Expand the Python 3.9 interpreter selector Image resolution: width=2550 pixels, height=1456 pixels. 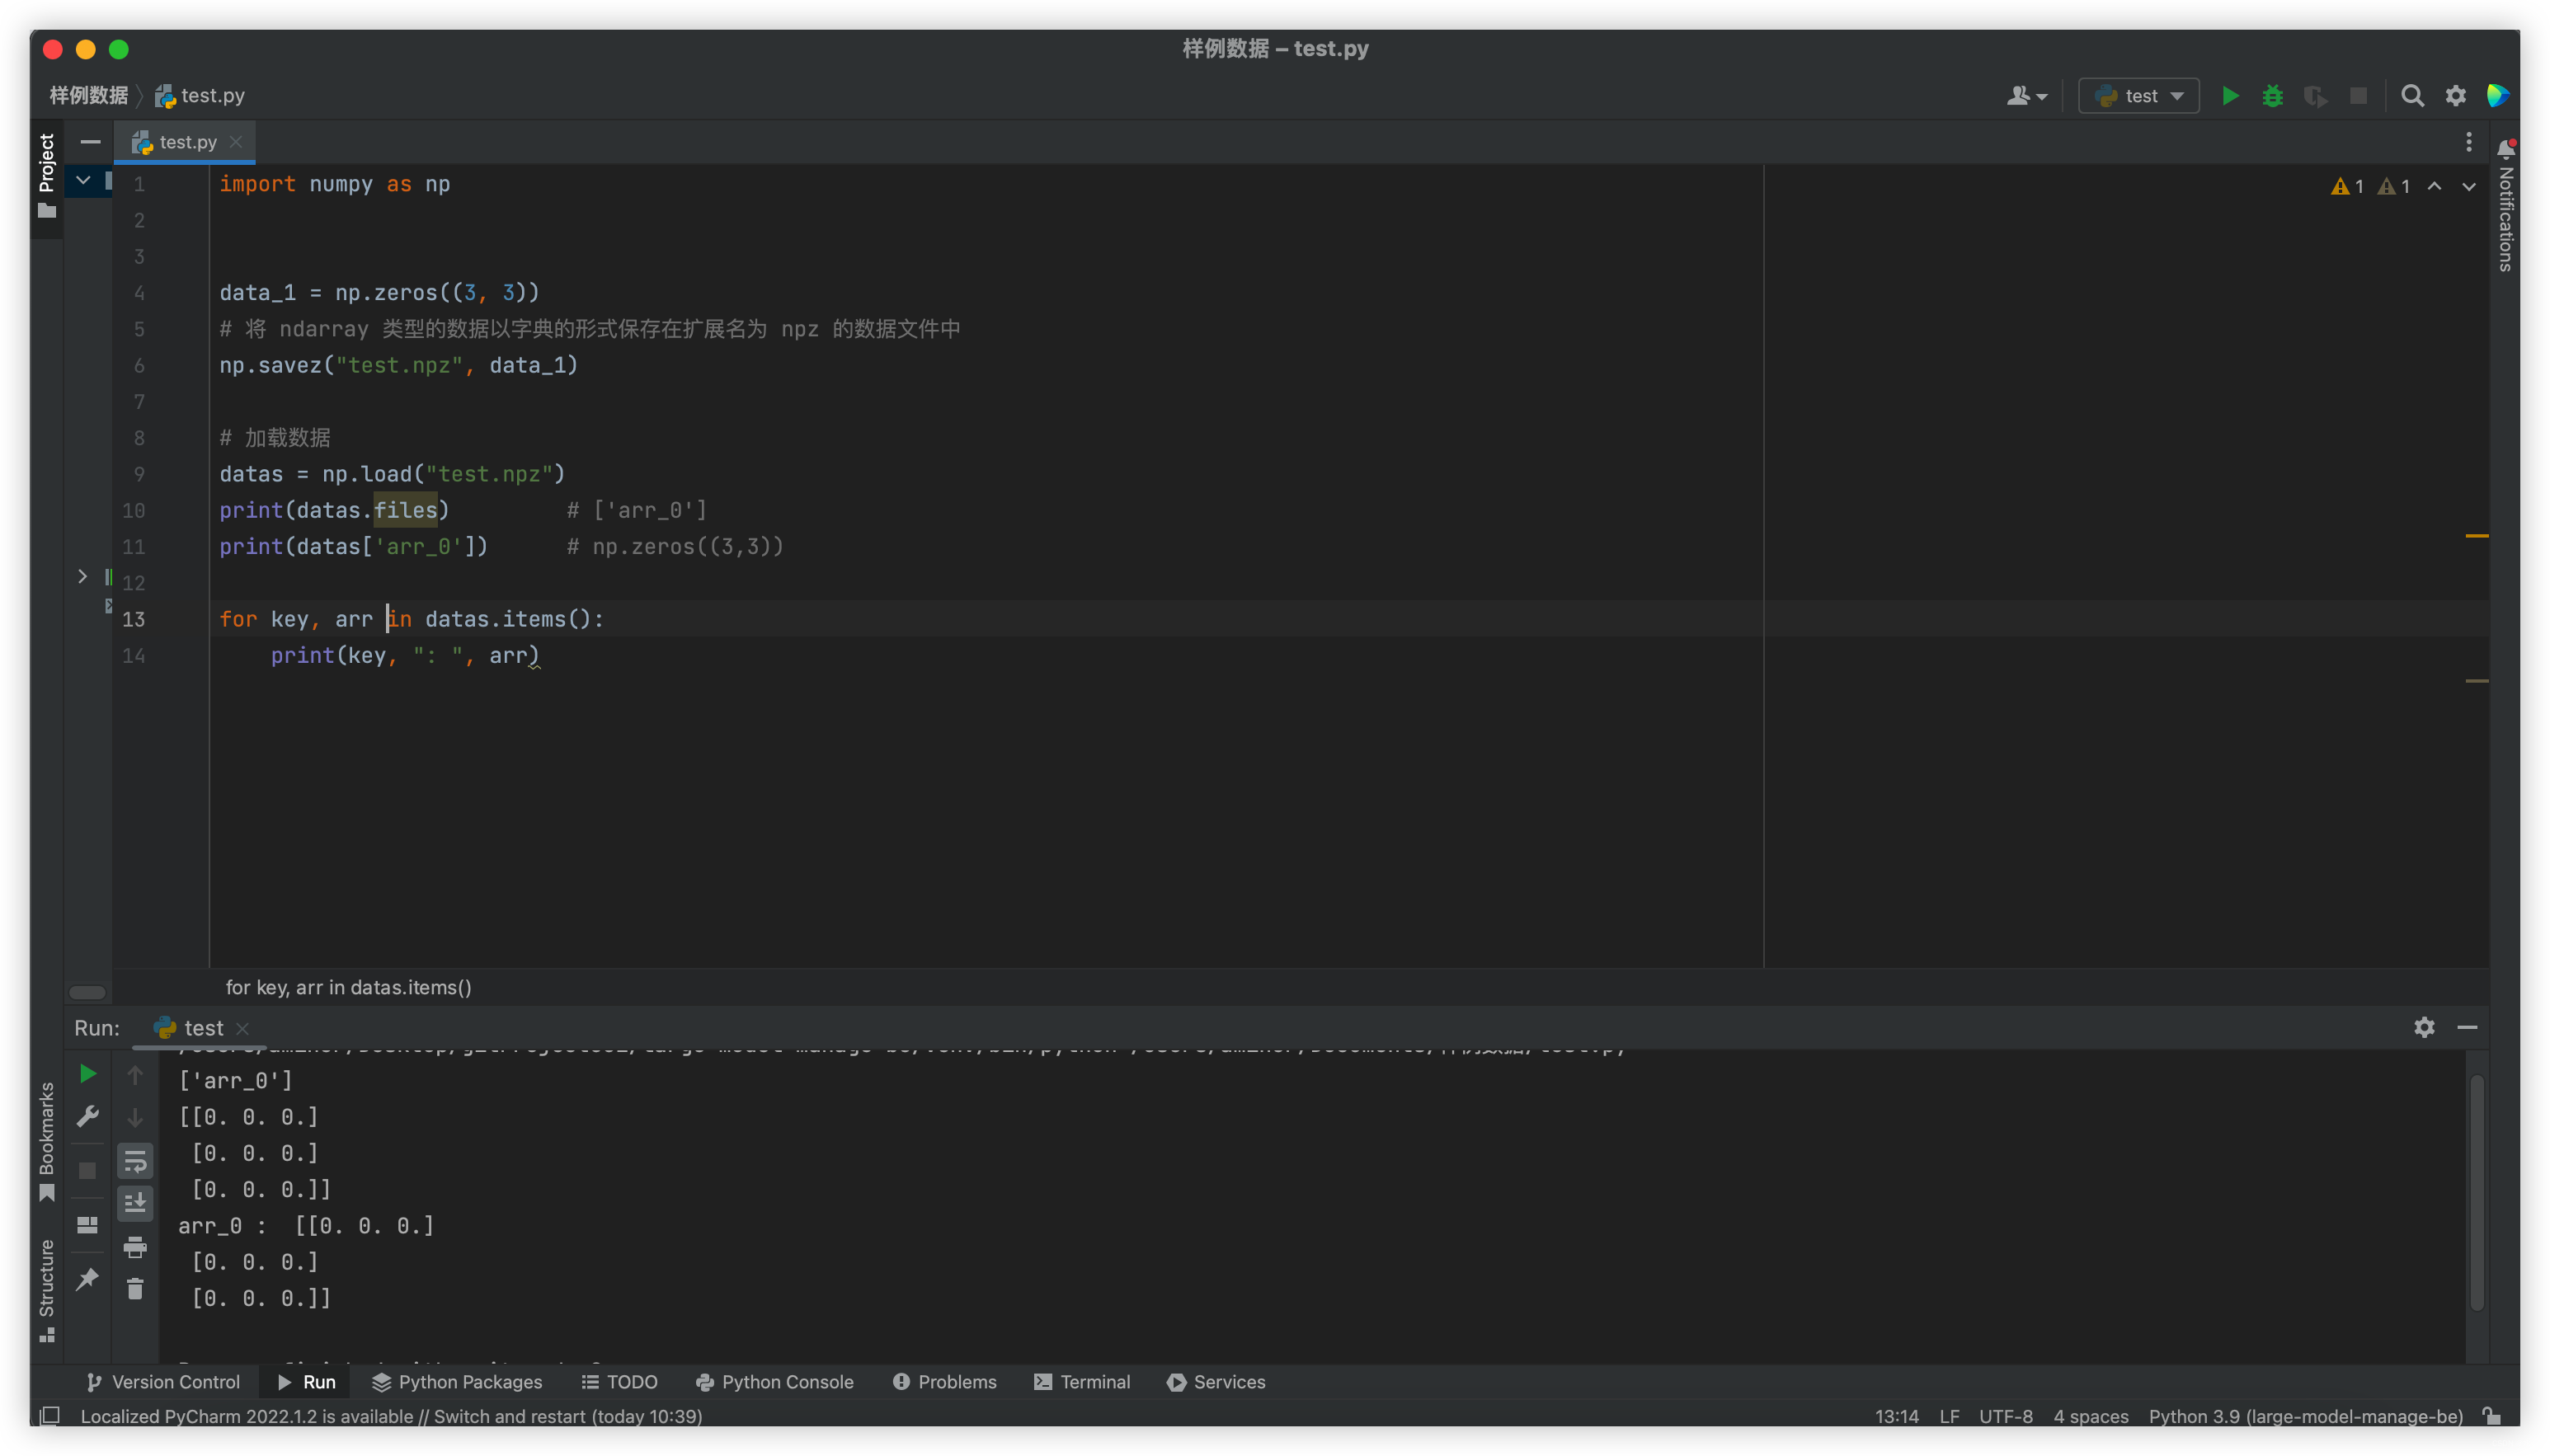point(2305,1416)
